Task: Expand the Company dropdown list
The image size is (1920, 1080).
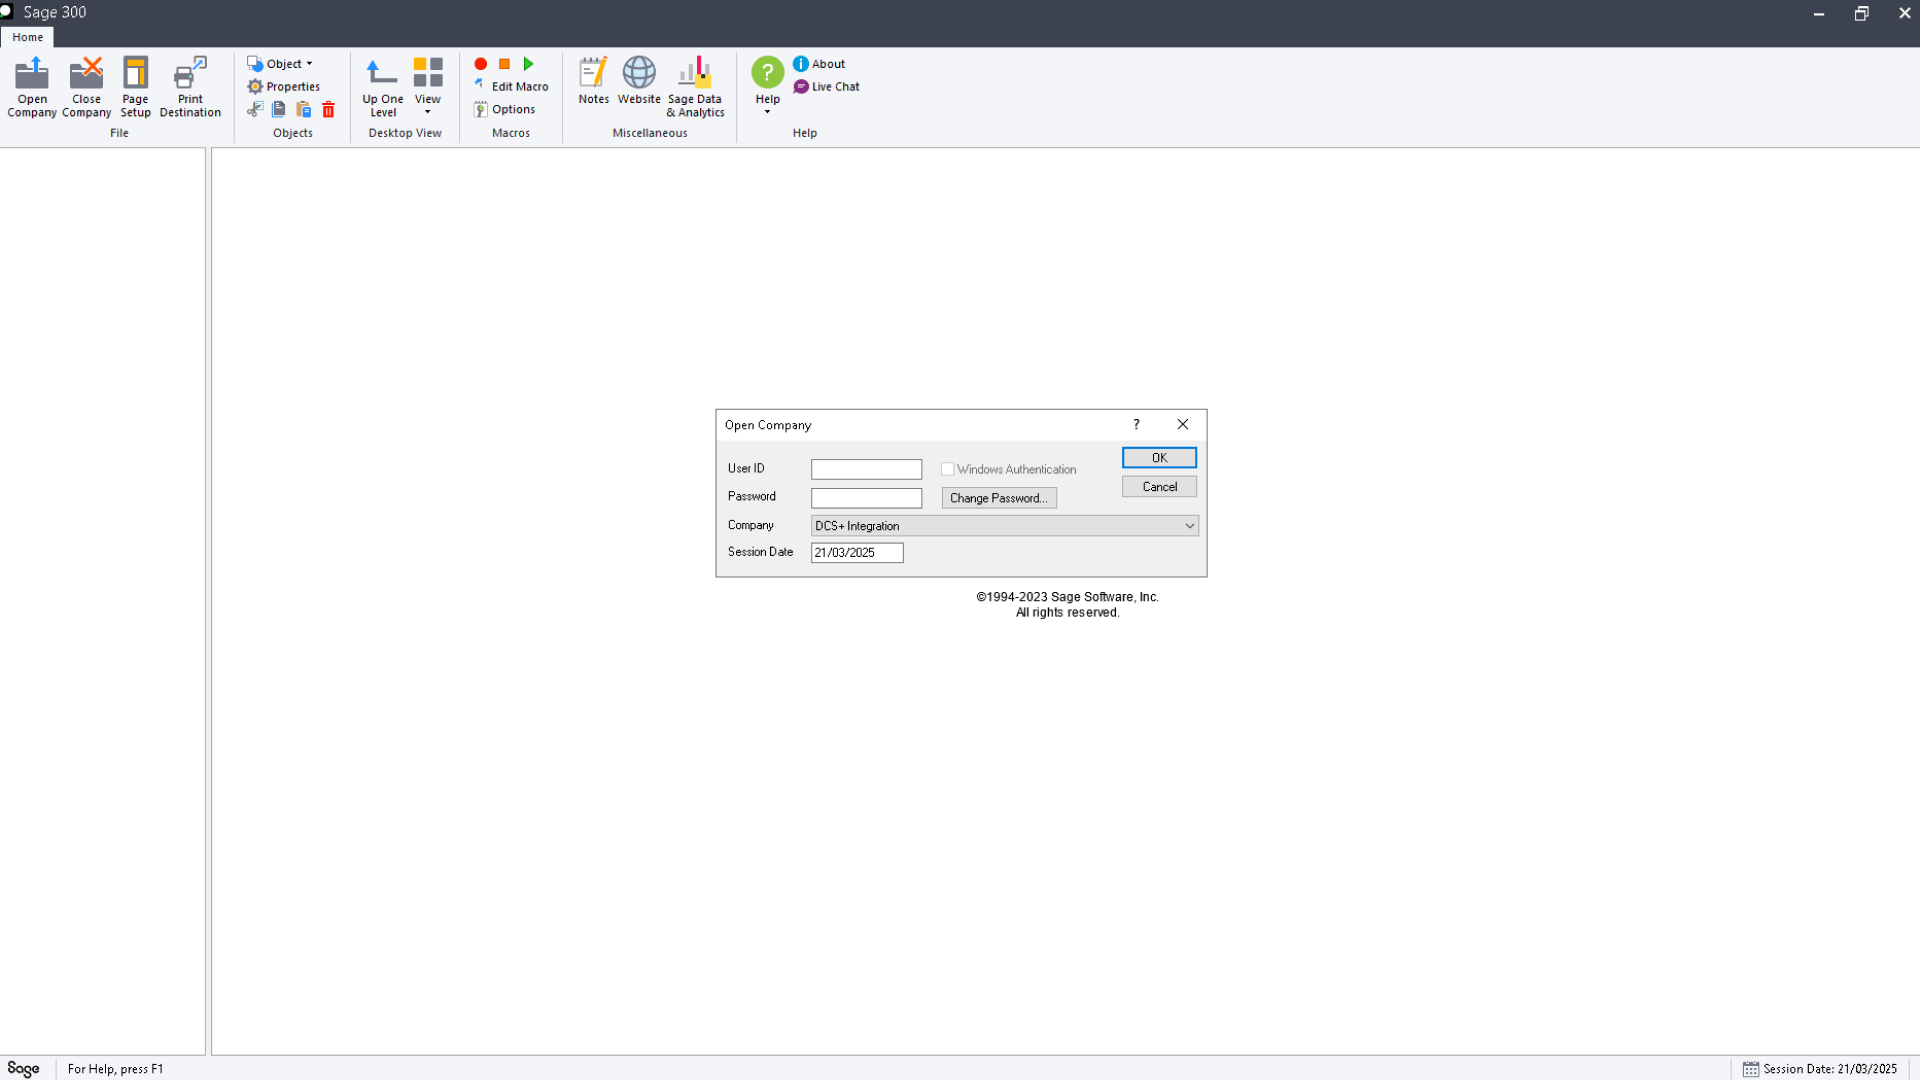Action: pos(1189,526)
